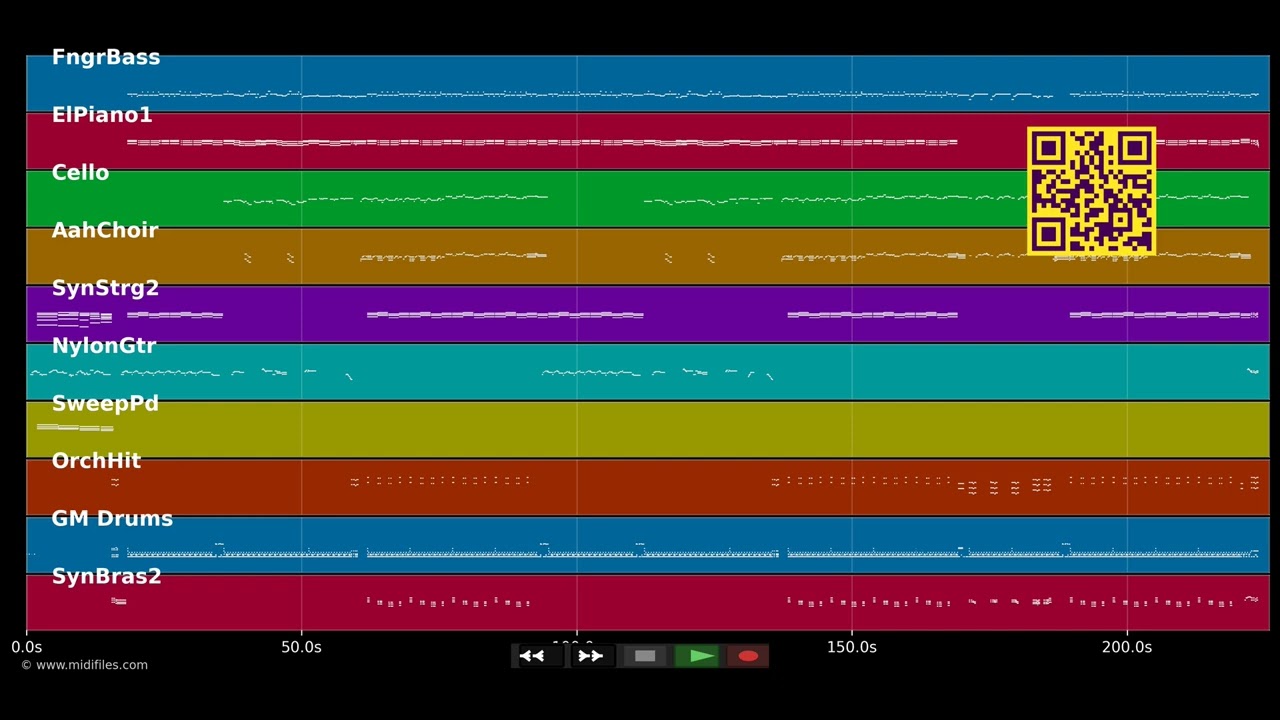Jump to the 50.0s timeline marker
Screen dimensions: 1280x720
click(301, 647)
